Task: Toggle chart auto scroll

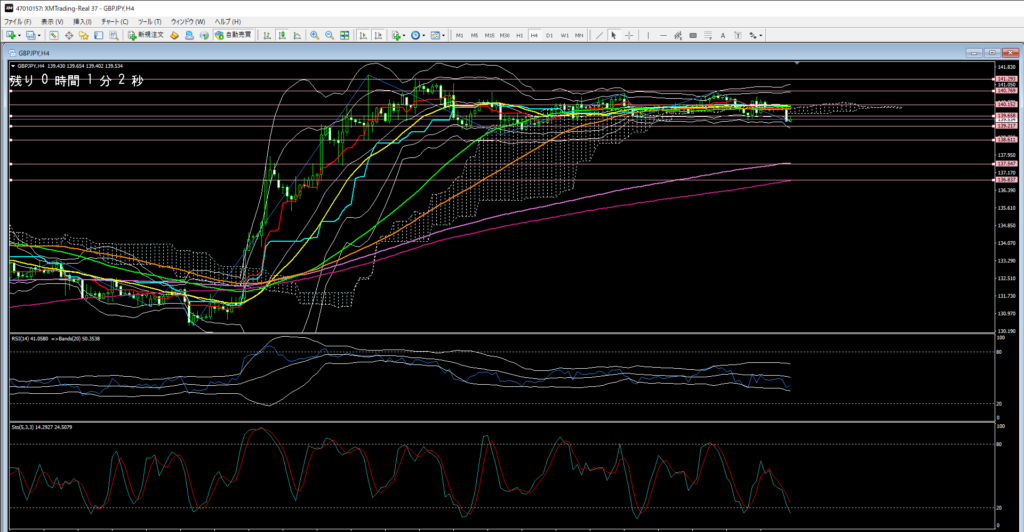Action: [x=362, y=35]
